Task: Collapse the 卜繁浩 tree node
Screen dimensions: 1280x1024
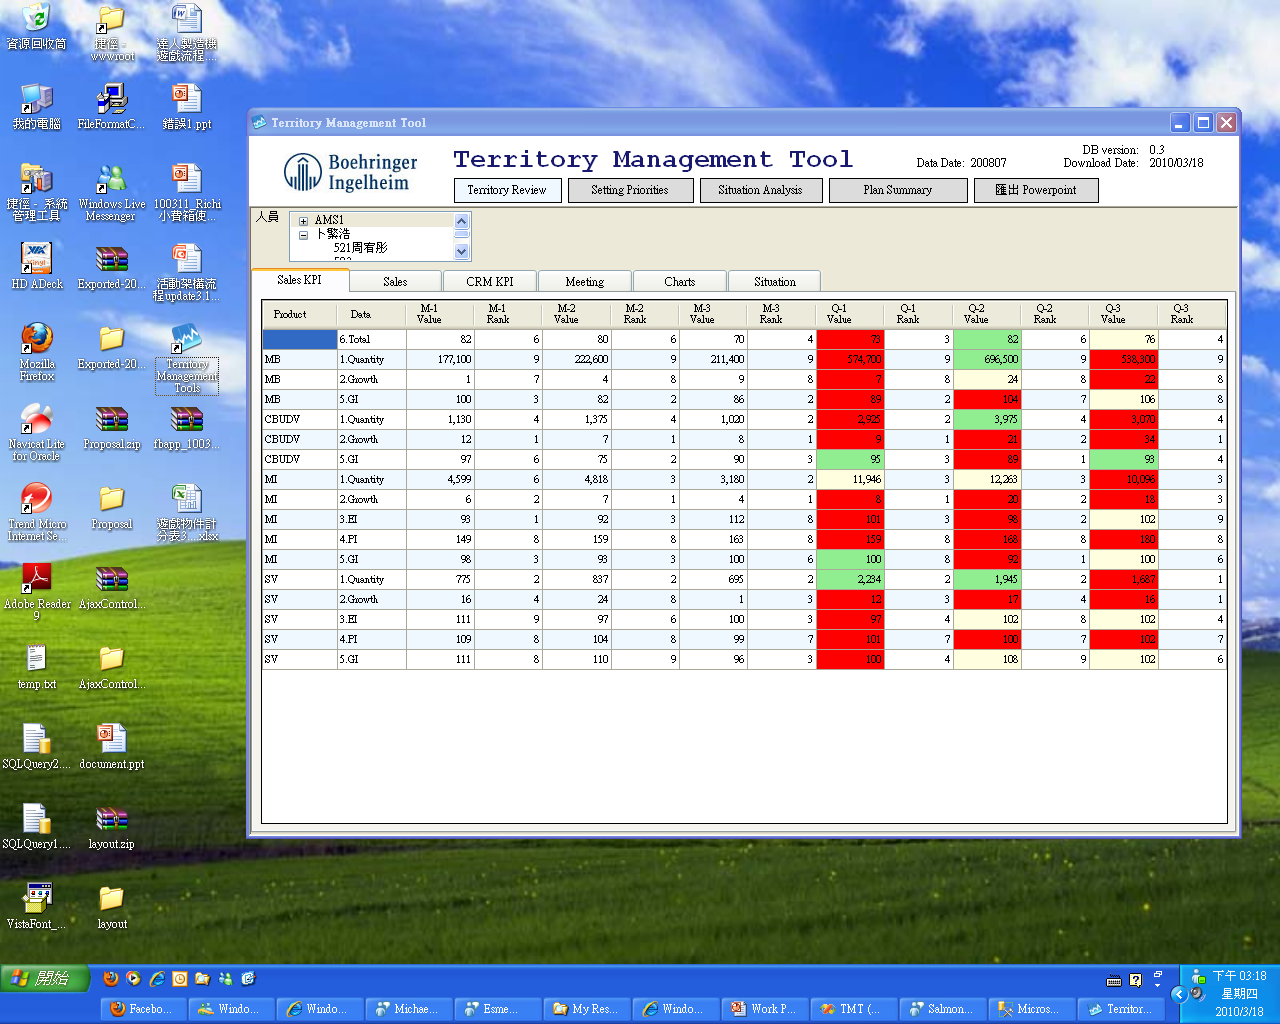Action: (303, 235)
